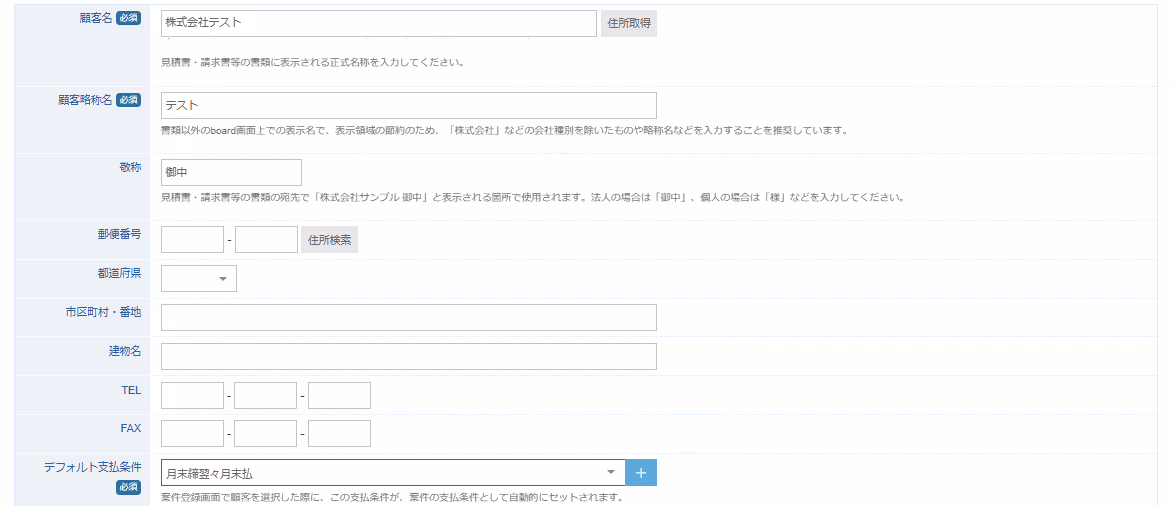Viewport: 1172px width, 506px height.
Task: Click the 建物名 field label
Action: point(124,351)
